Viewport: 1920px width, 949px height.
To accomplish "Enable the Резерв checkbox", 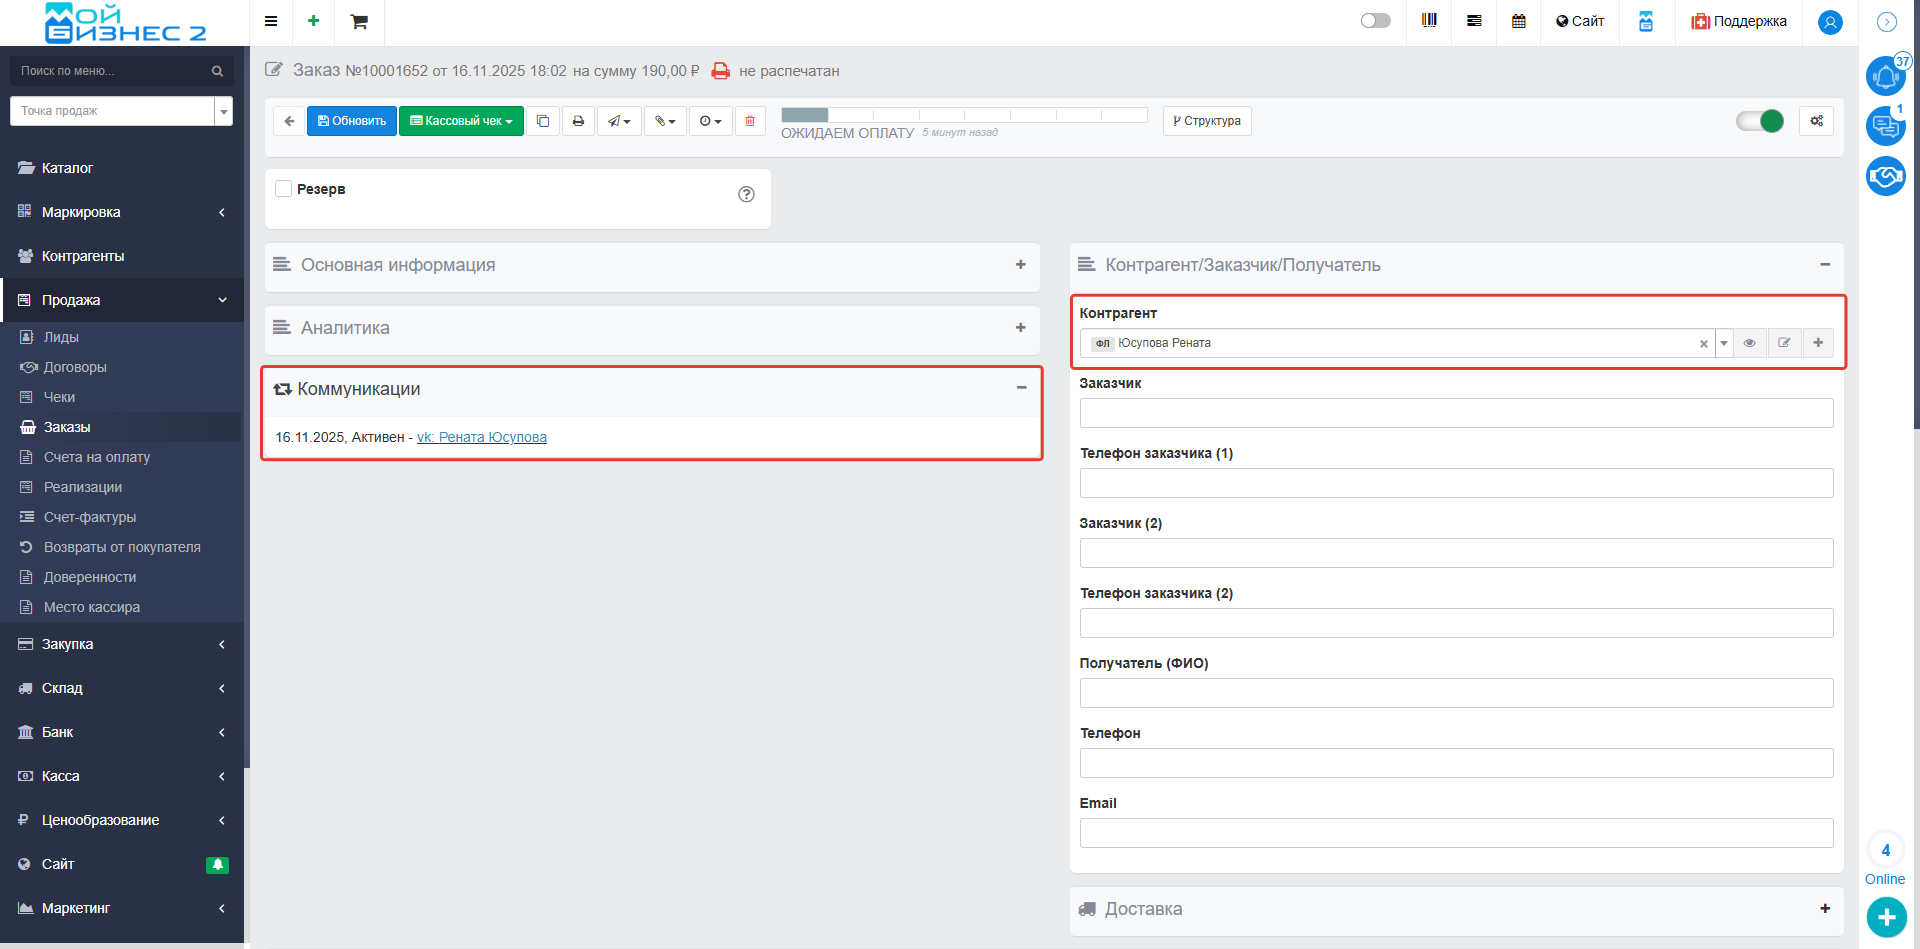I will 284,189.
